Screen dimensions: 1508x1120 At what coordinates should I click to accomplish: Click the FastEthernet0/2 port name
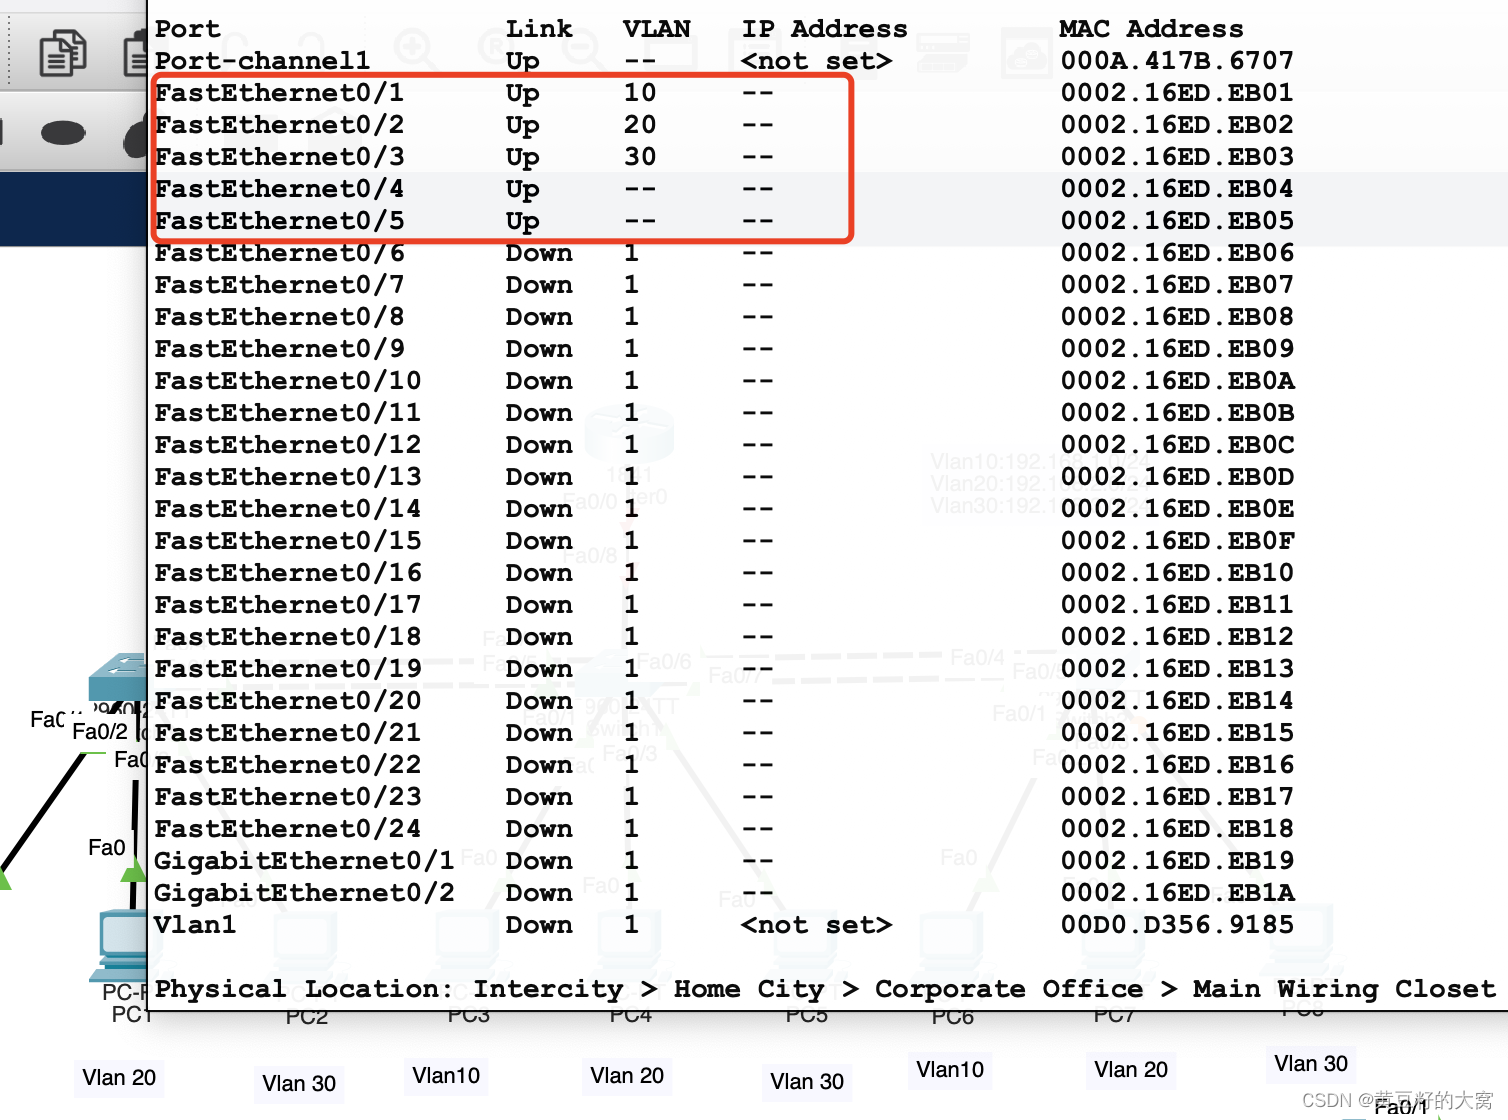coord(280,125)
